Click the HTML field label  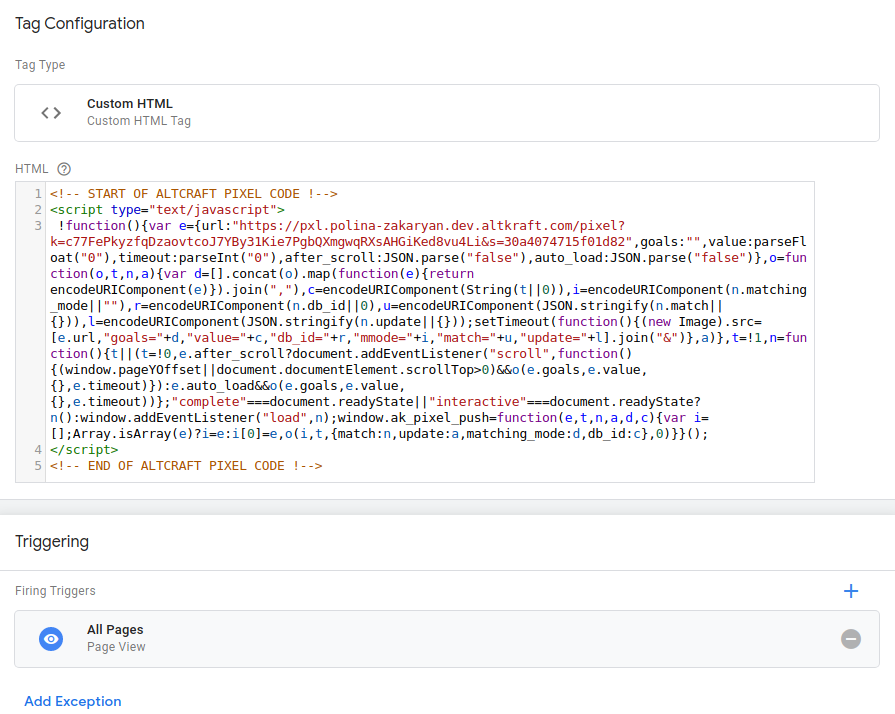31,169
